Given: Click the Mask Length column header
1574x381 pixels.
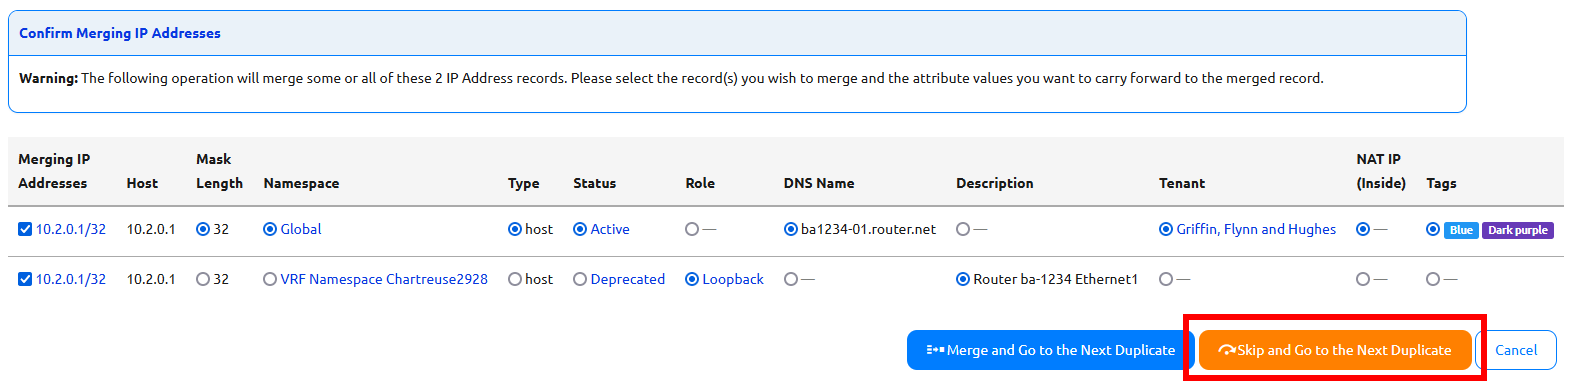Looking at the screenshot, I should (219, 171).
